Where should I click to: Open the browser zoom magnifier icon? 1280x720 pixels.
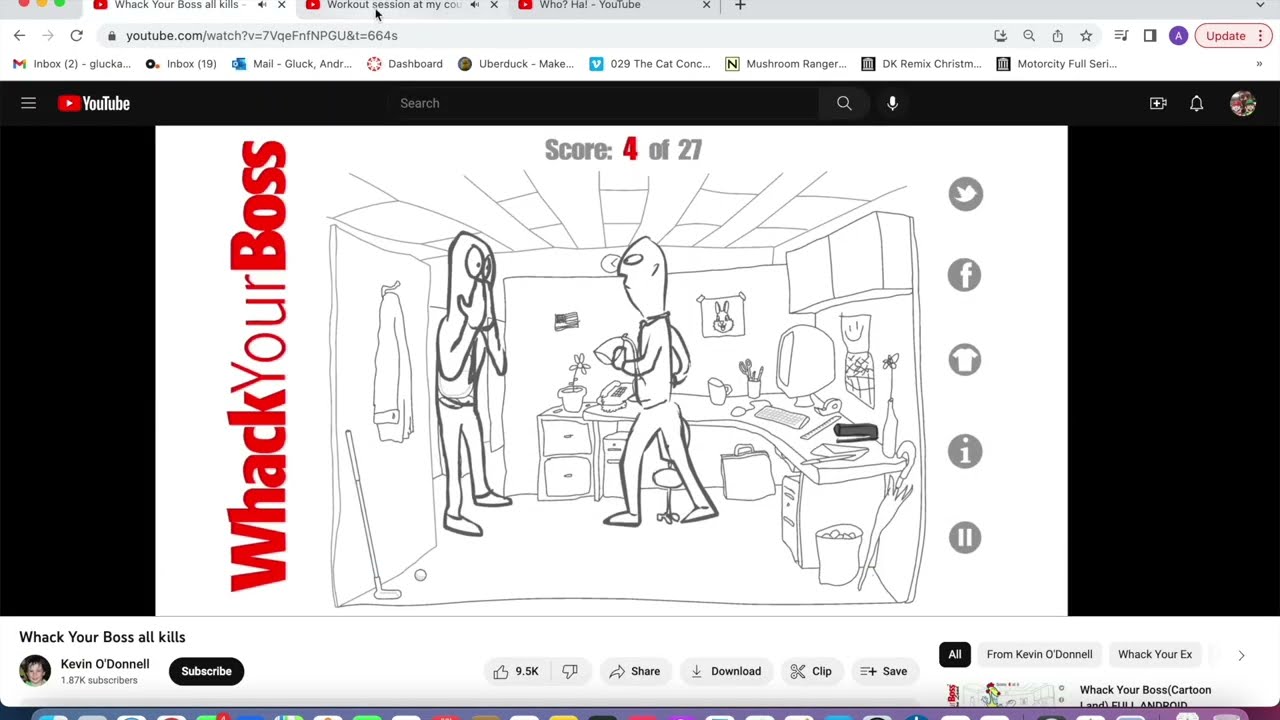1029,36
